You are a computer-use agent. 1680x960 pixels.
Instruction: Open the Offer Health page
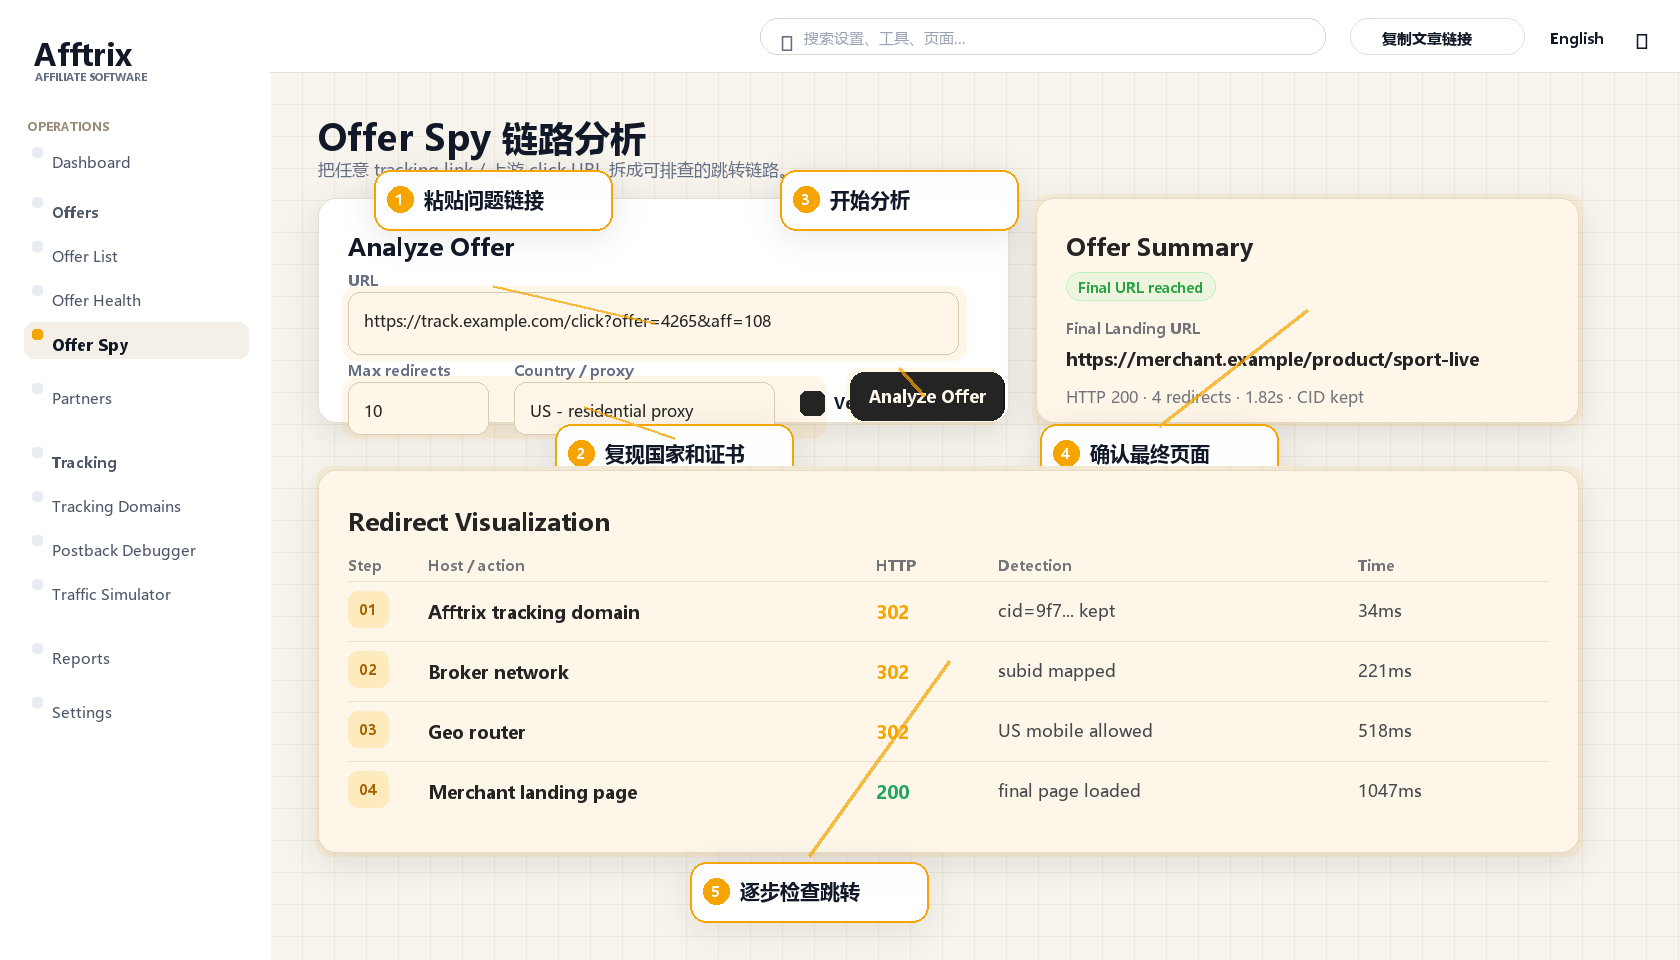click(96, 300)
